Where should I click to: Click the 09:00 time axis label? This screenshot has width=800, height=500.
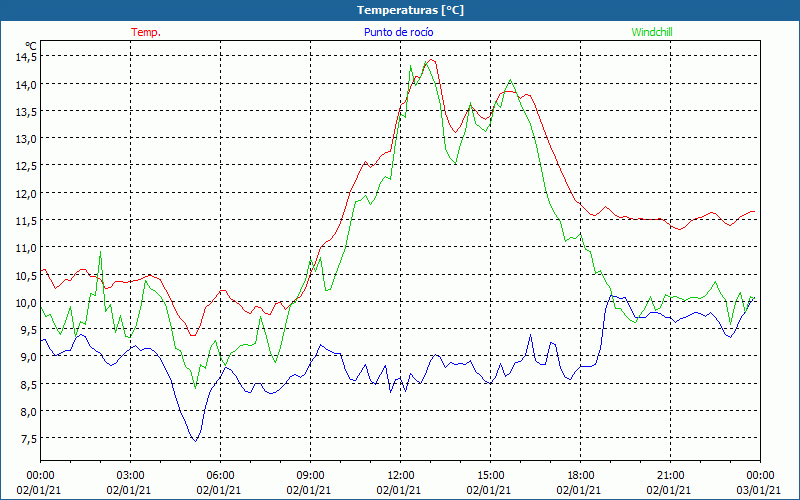[x=310, y=476]
